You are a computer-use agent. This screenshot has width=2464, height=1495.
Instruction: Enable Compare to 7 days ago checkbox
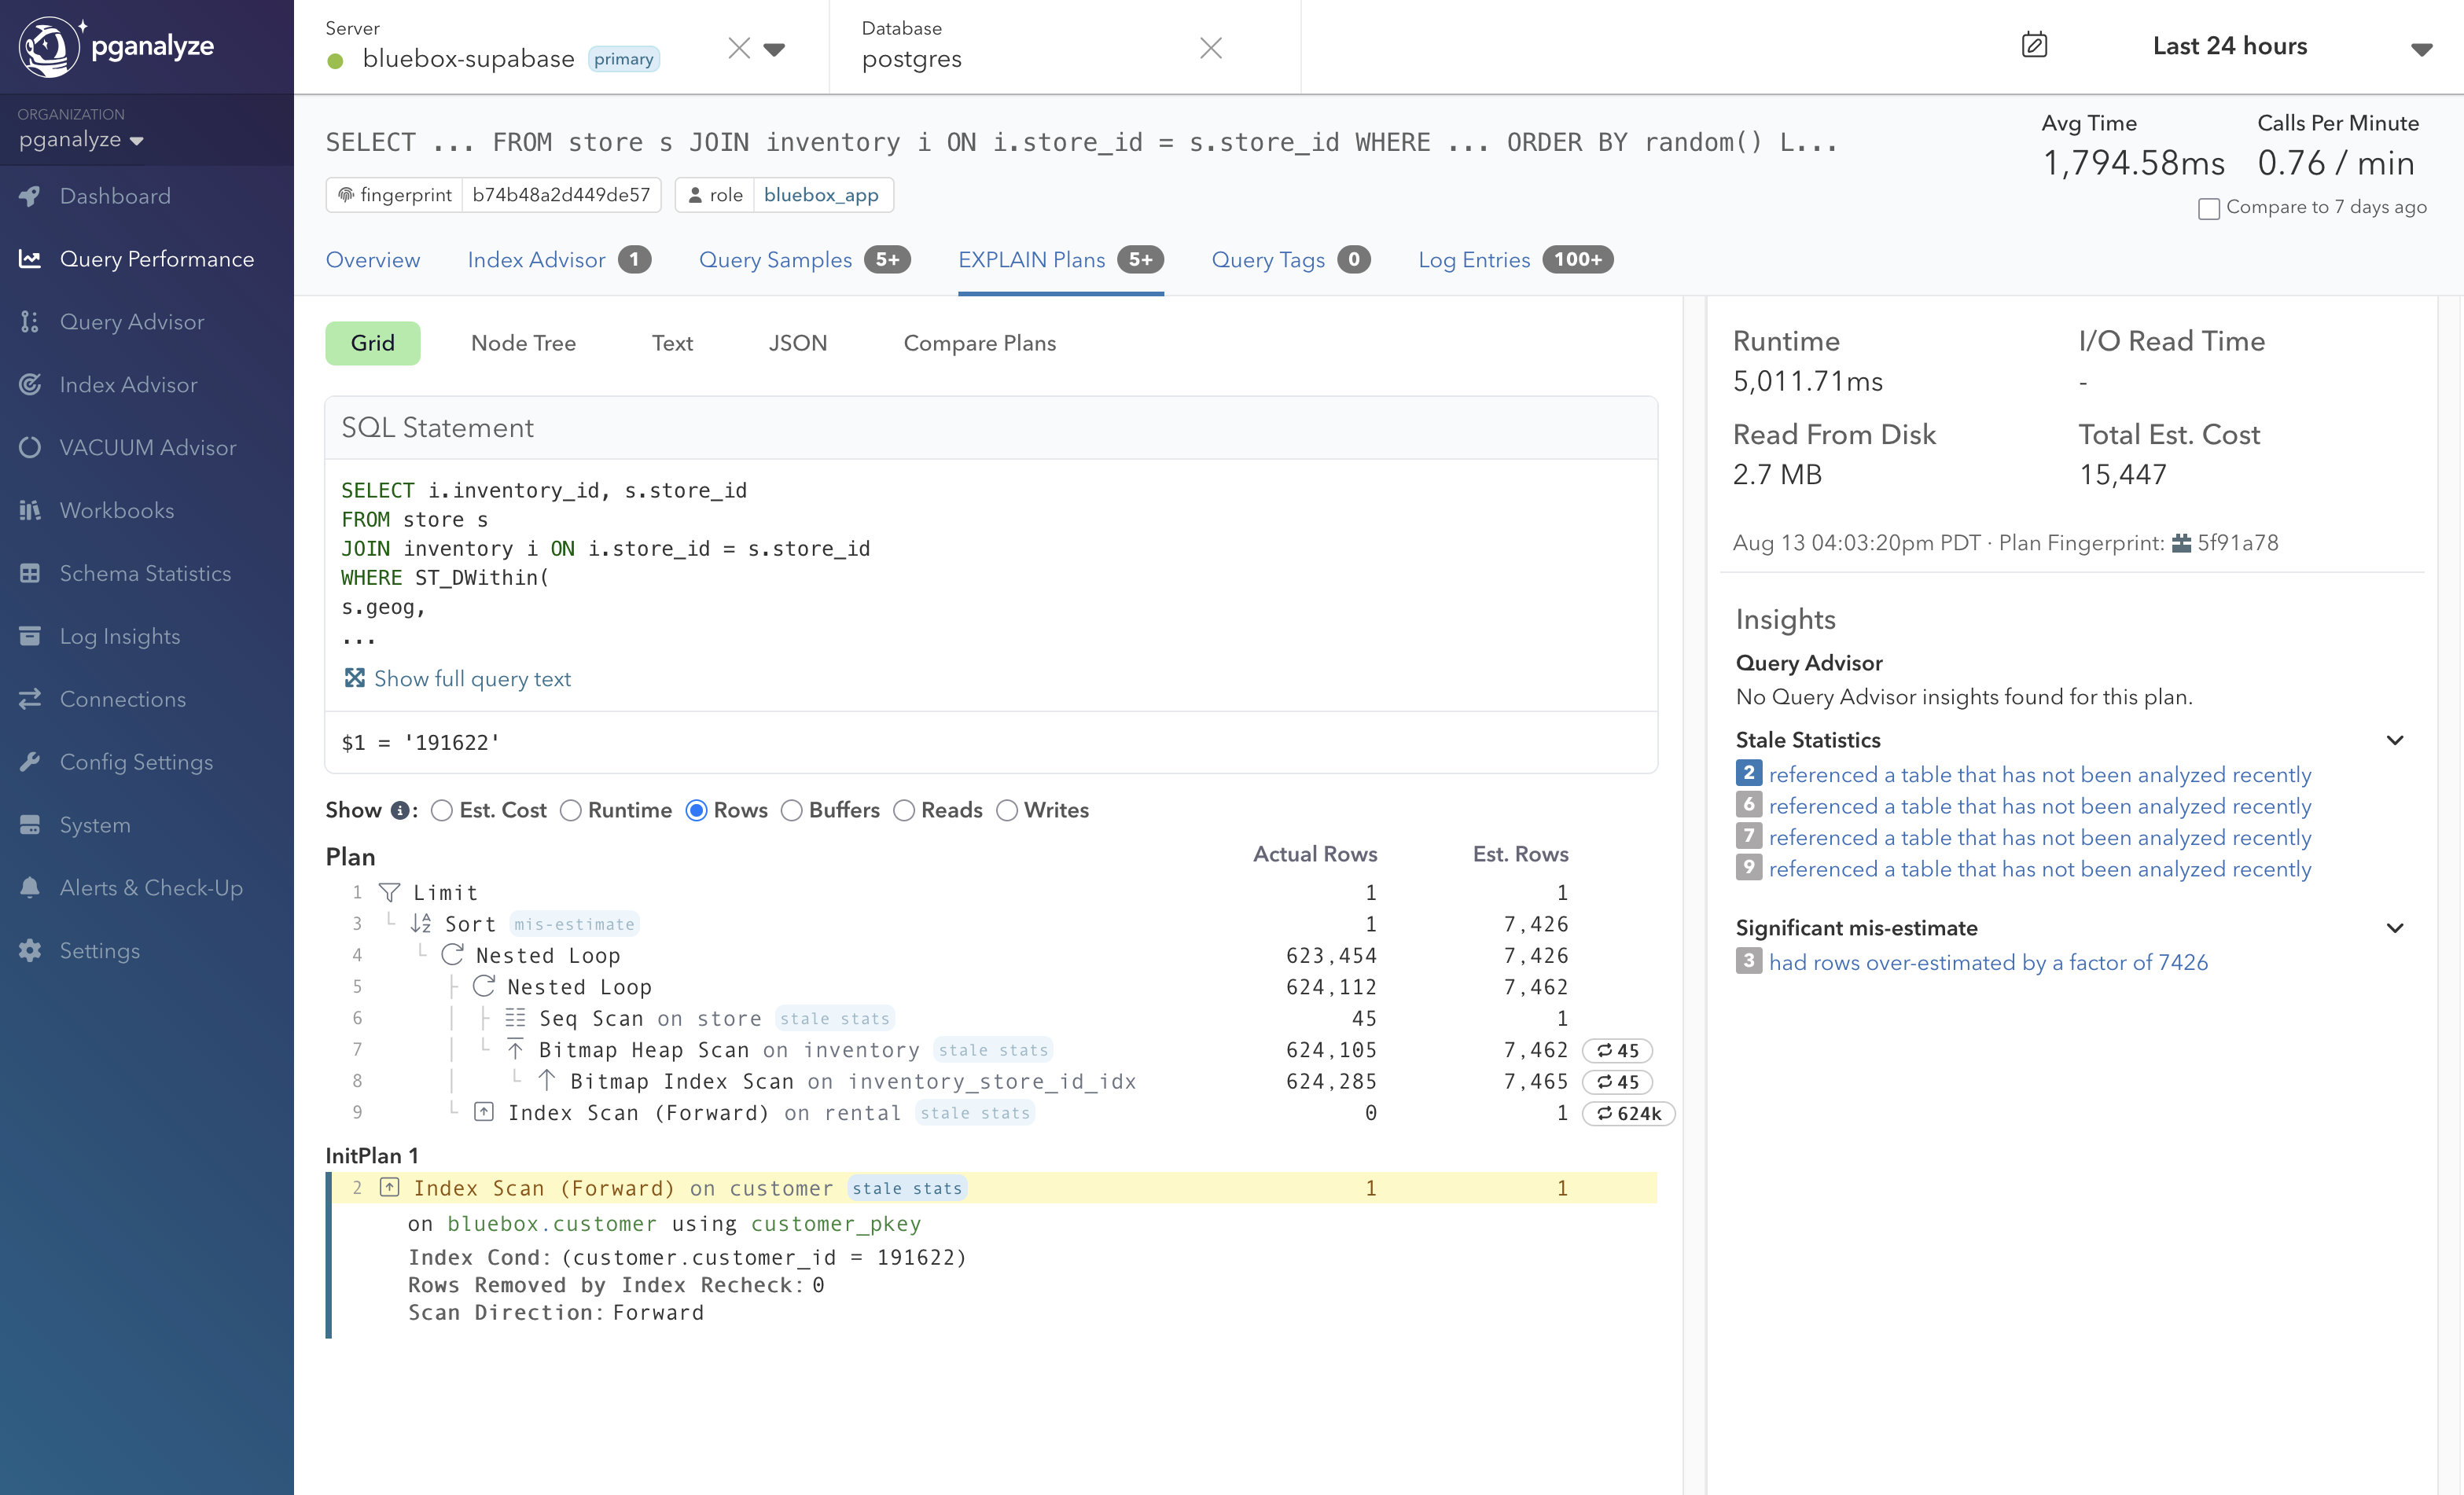click(2209, 208)
